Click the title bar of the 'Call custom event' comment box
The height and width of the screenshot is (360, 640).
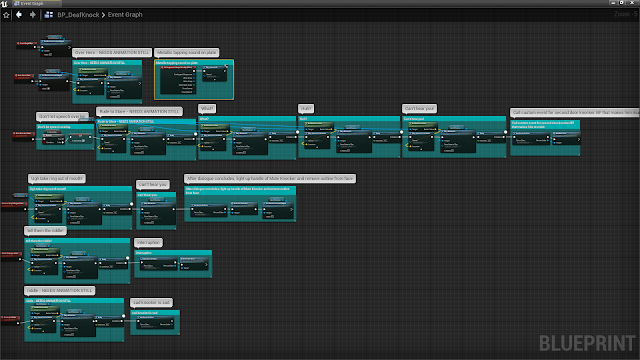pos(545,124)
